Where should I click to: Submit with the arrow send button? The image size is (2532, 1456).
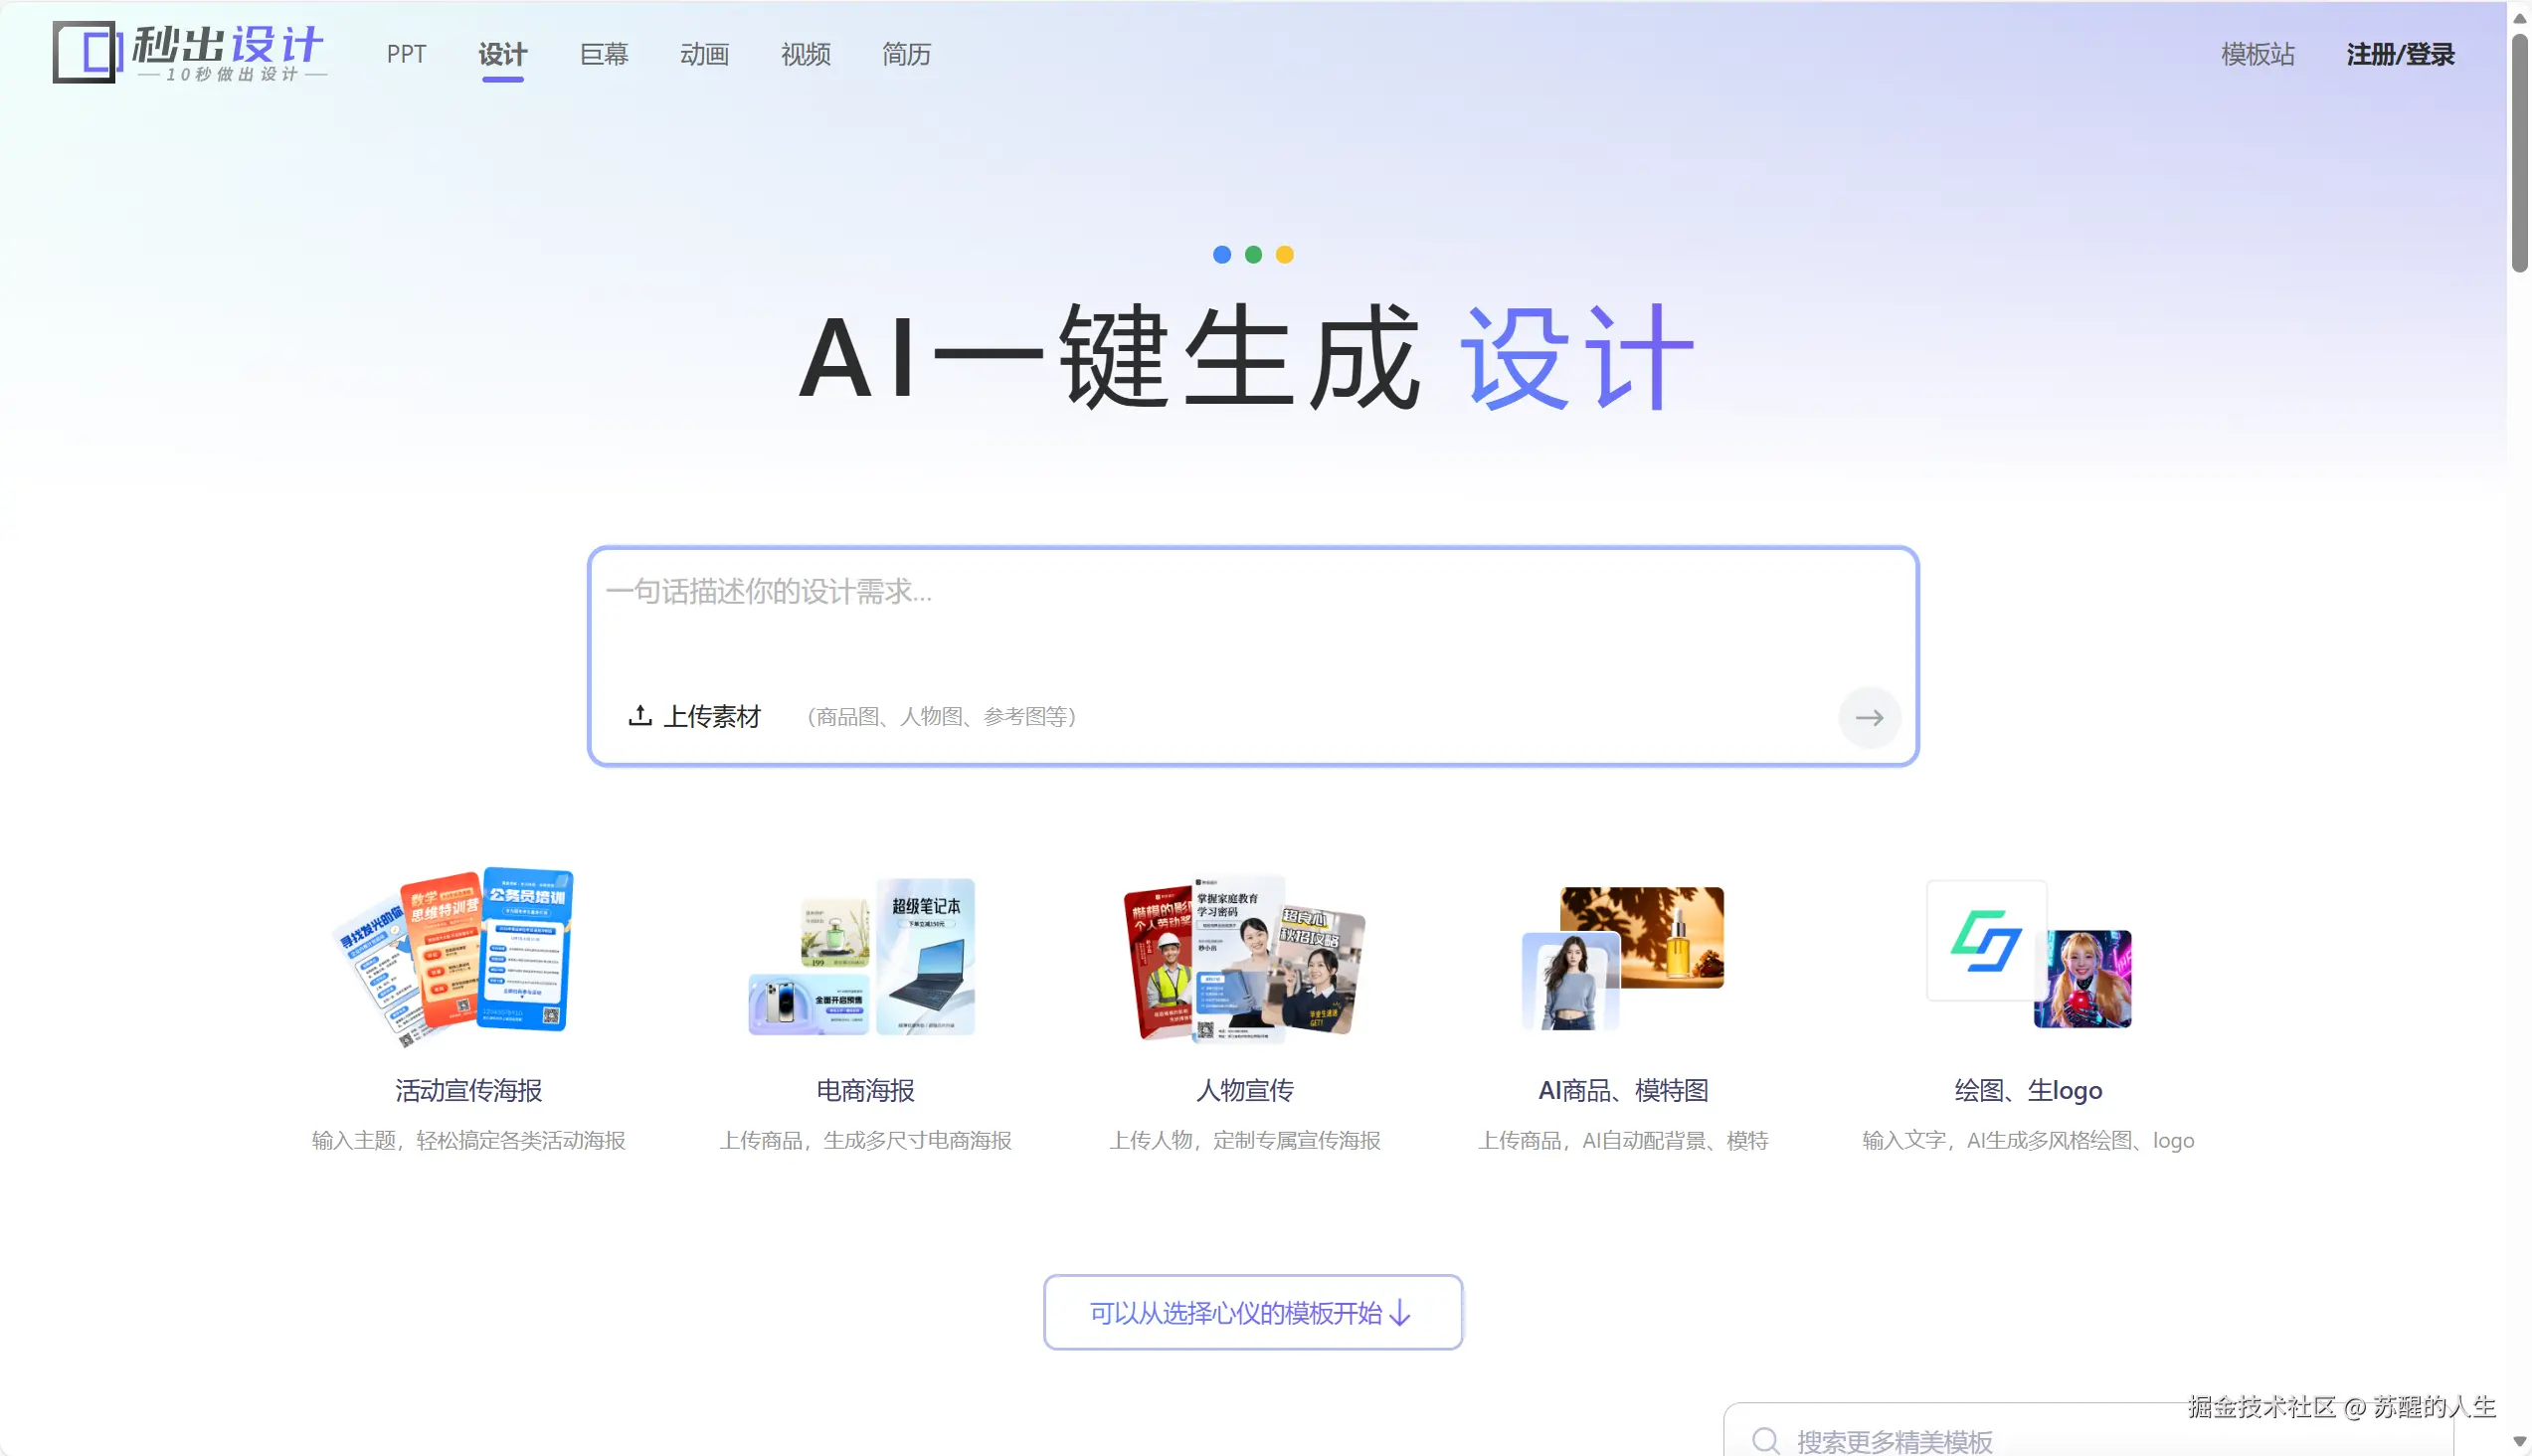pyautogui.click(x=1868, y=717)
